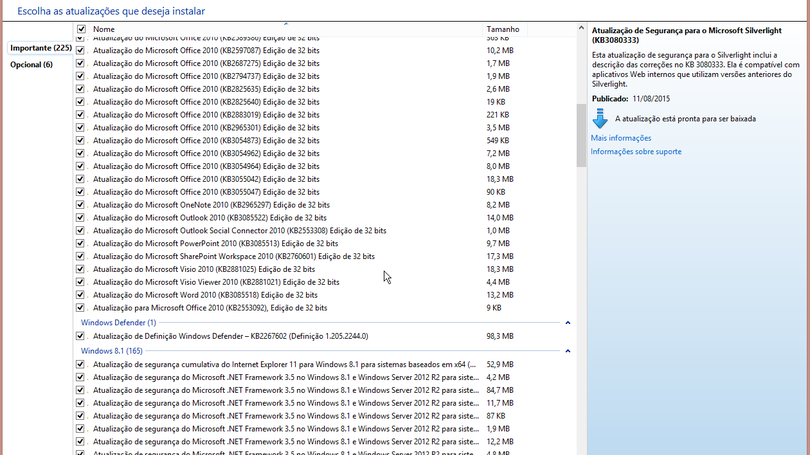Select the Office 2010 KB2883019 update row
This screenshot has height=455, width=810.
click(325, 115)
